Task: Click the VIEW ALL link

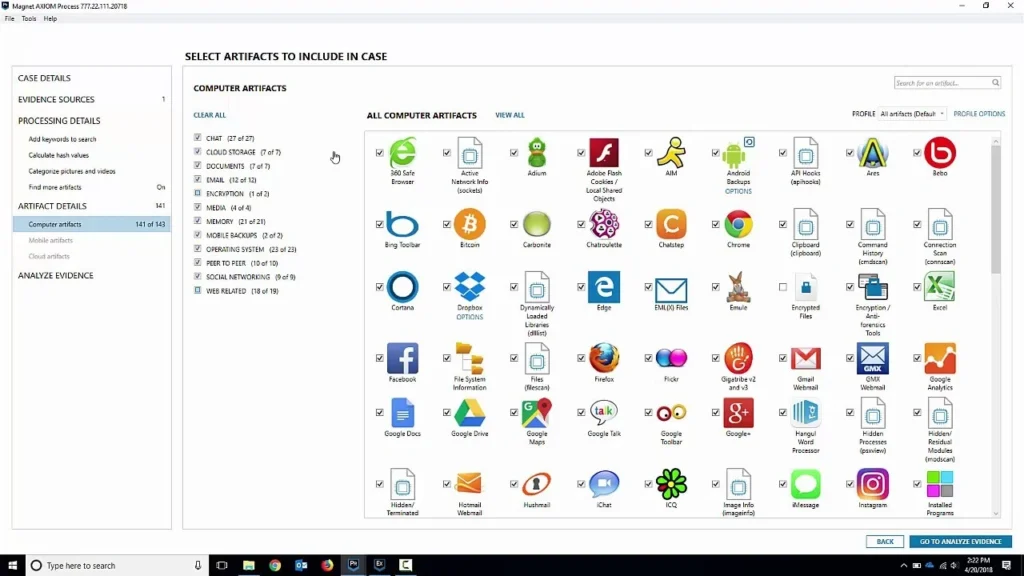Action: (509, 115)
